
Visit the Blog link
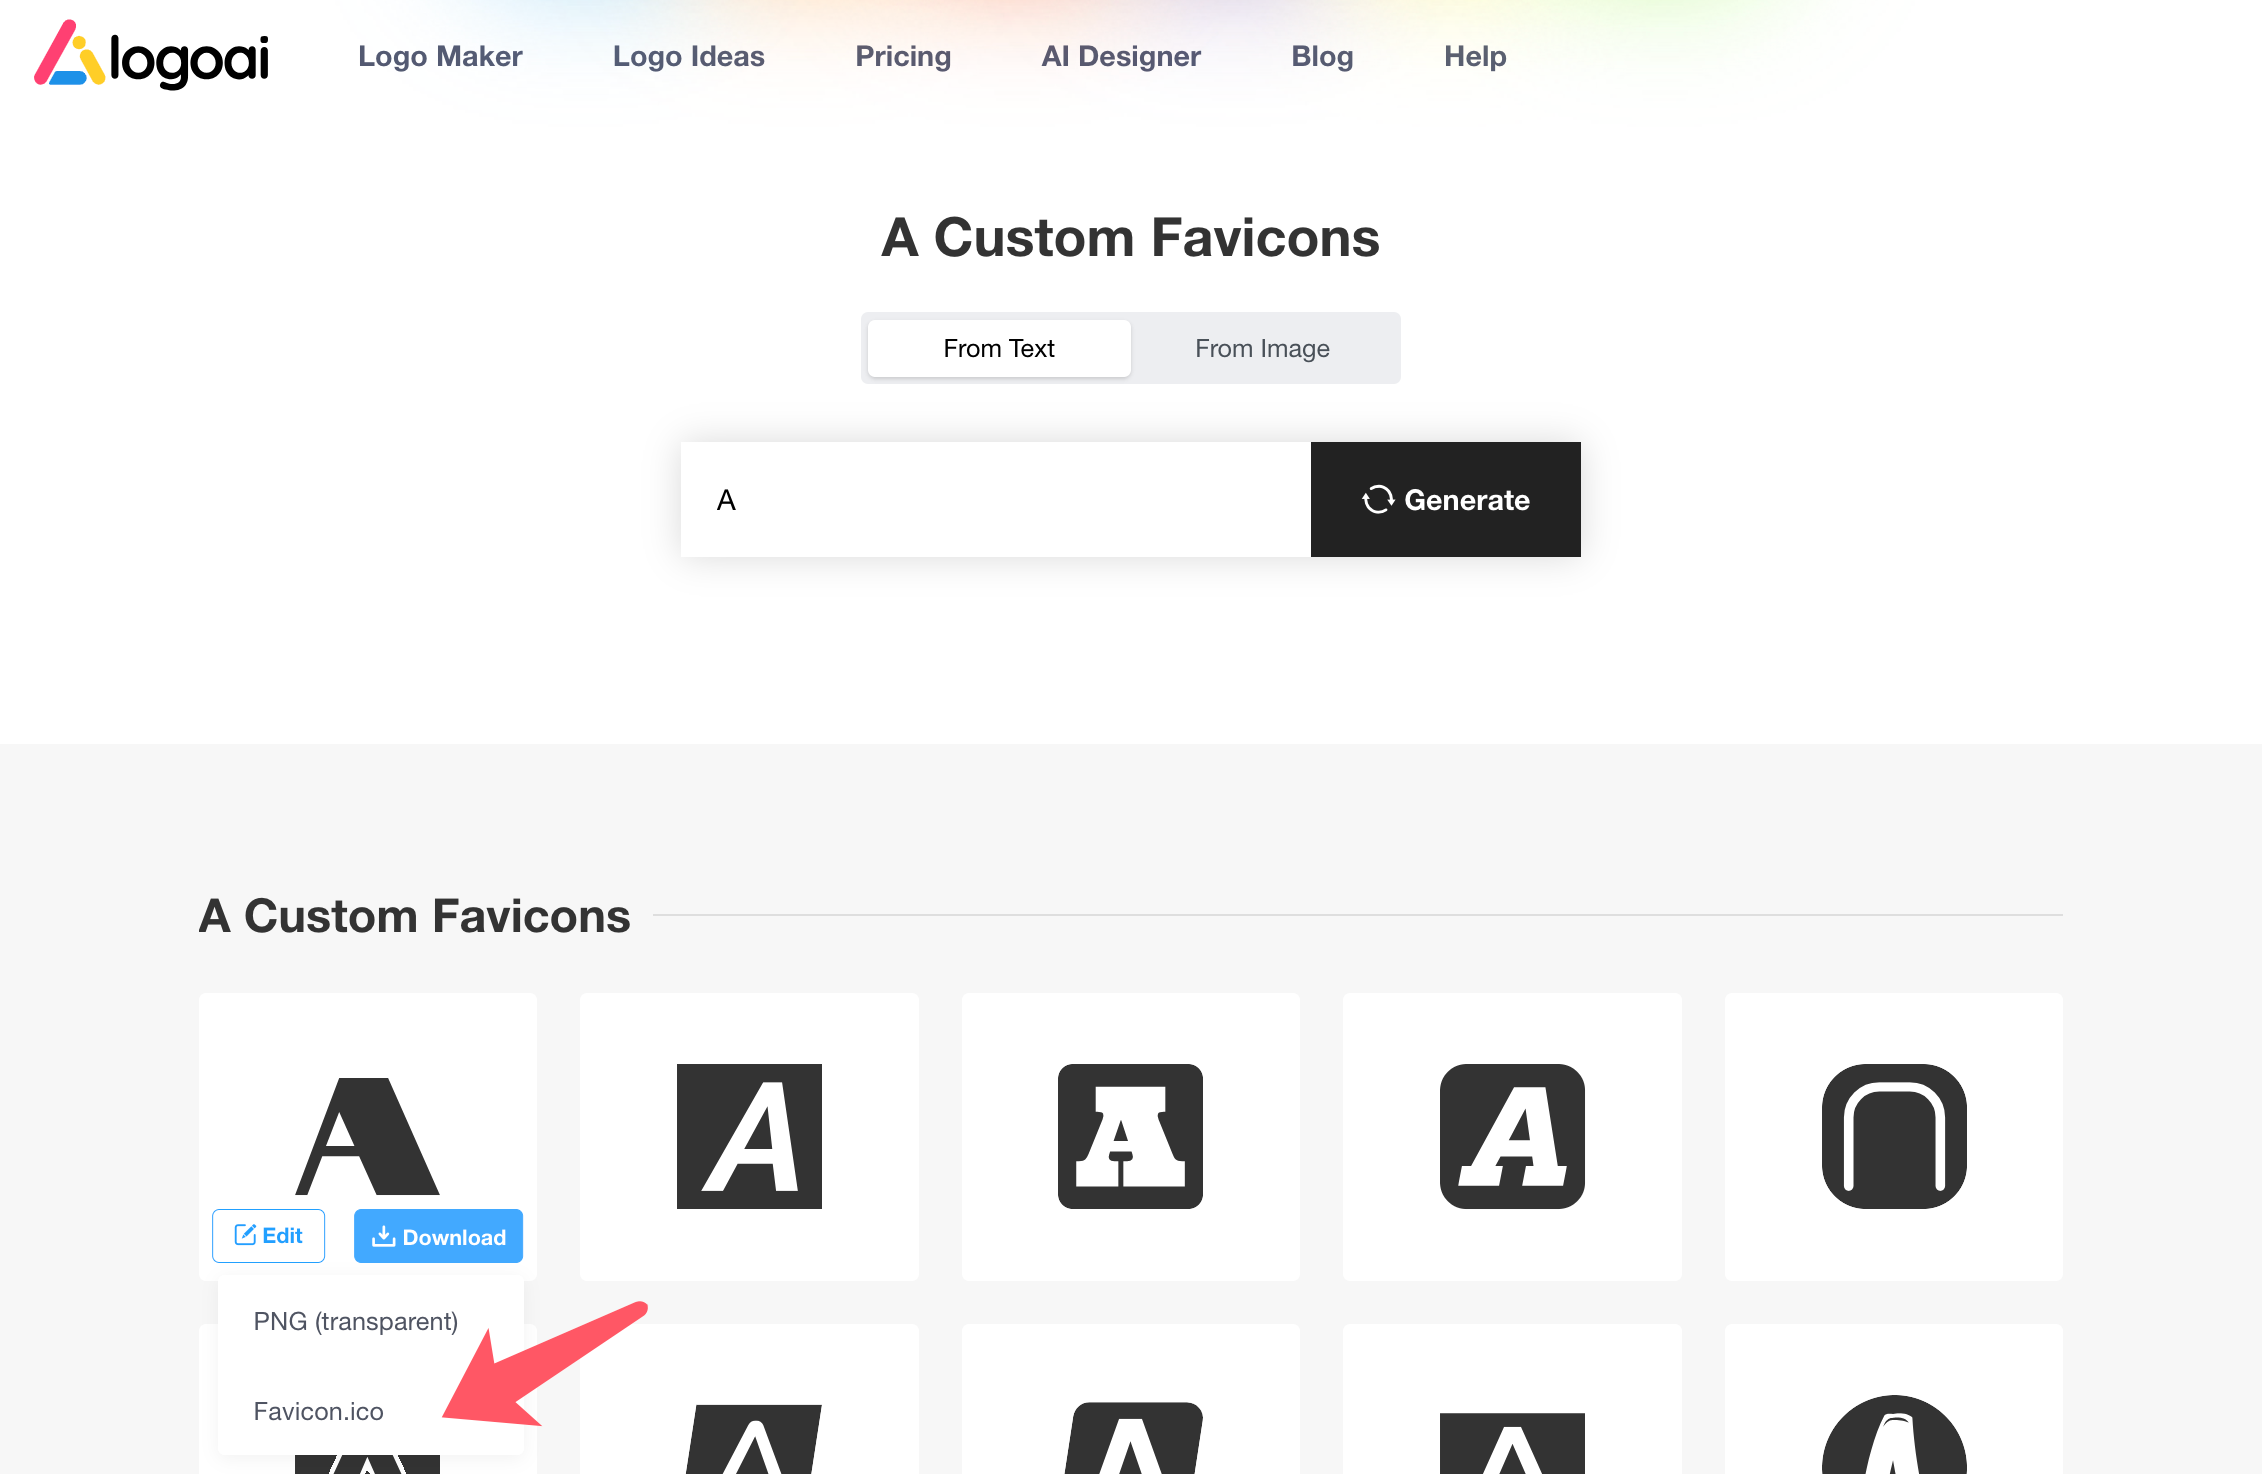(1322, 56)
